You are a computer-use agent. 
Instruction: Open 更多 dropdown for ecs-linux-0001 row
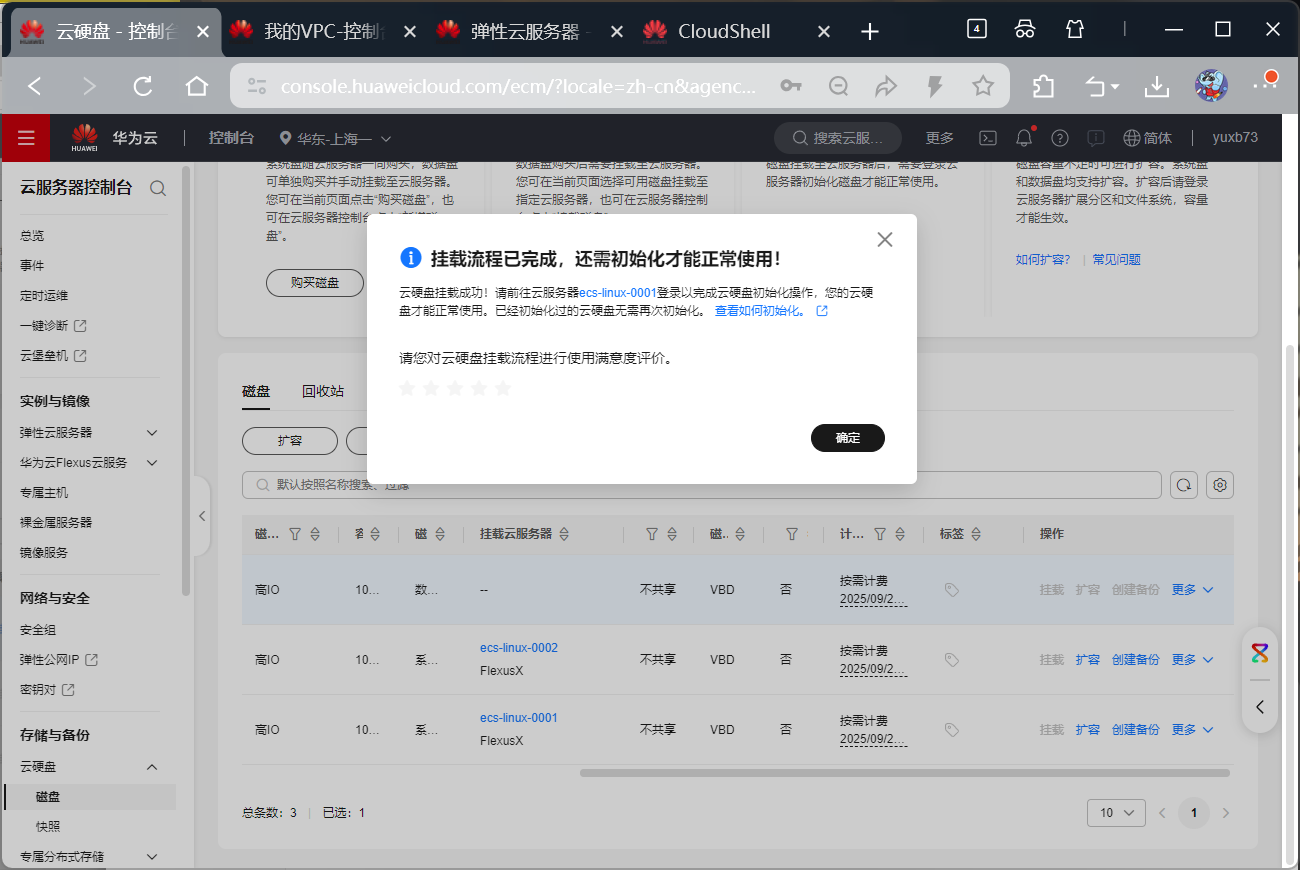1192,730
